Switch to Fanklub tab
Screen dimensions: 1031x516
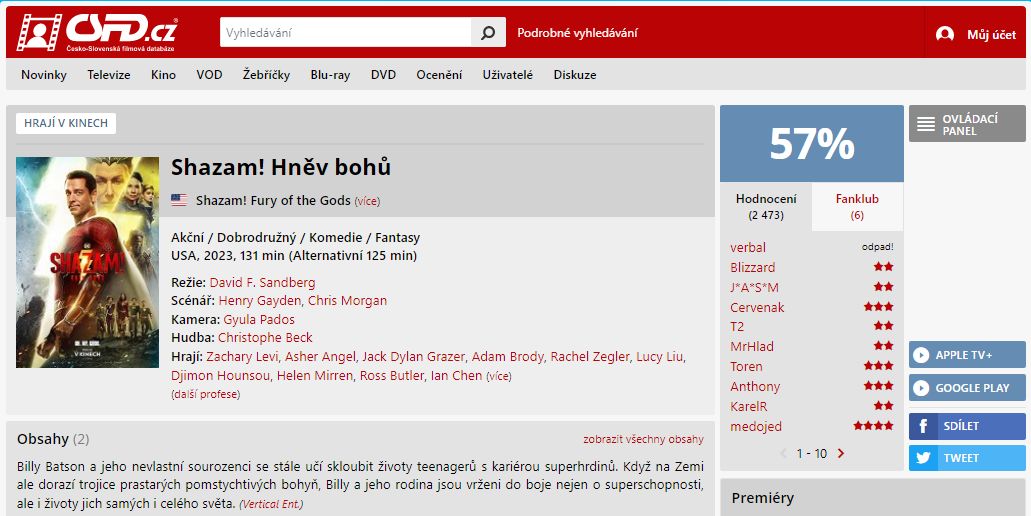click(x=857, y=206)
